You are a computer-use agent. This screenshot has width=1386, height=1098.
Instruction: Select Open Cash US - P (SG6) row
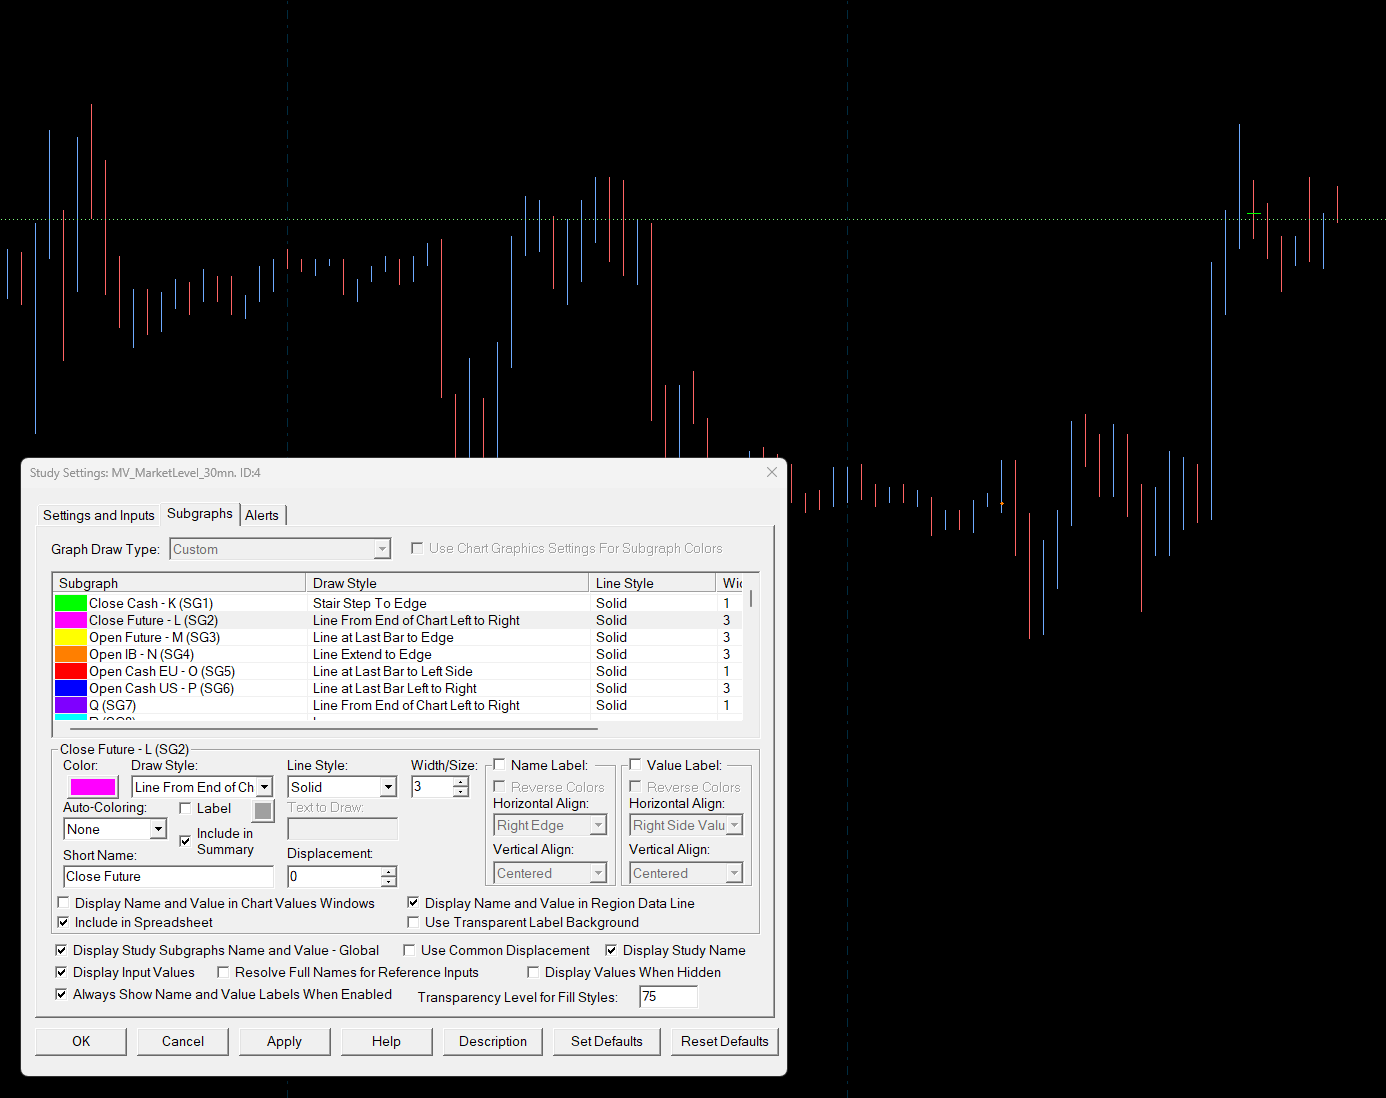[x=400, y=688]
